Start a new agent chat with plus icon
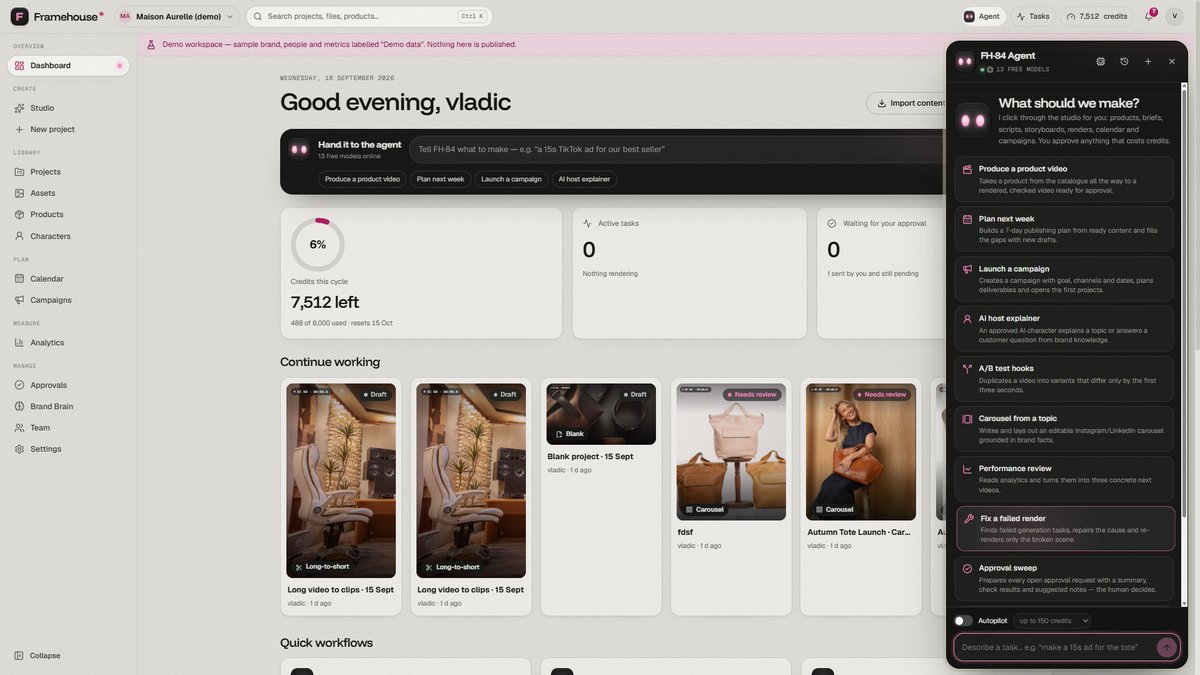This screenshot has height=675, width=1200. pos(1148,61)
